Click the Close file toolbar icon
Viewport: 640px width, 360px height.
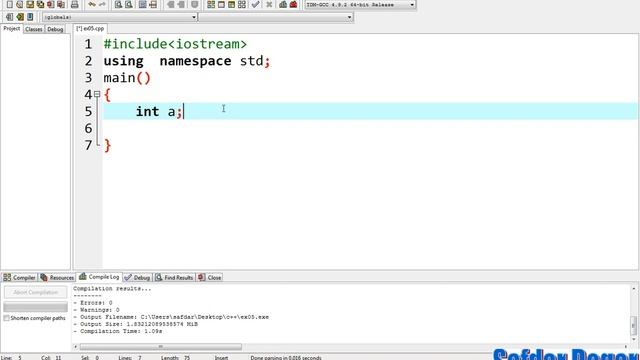pos(50,4)
